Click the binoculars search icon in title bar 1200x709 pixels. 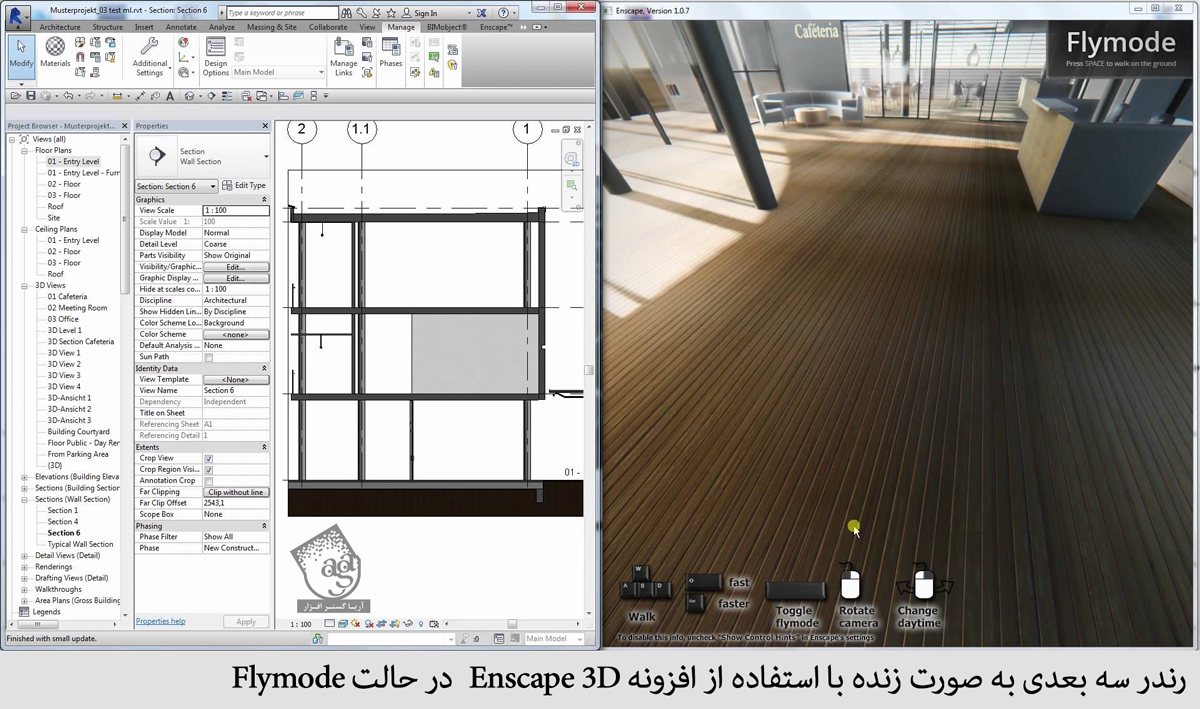345,13
